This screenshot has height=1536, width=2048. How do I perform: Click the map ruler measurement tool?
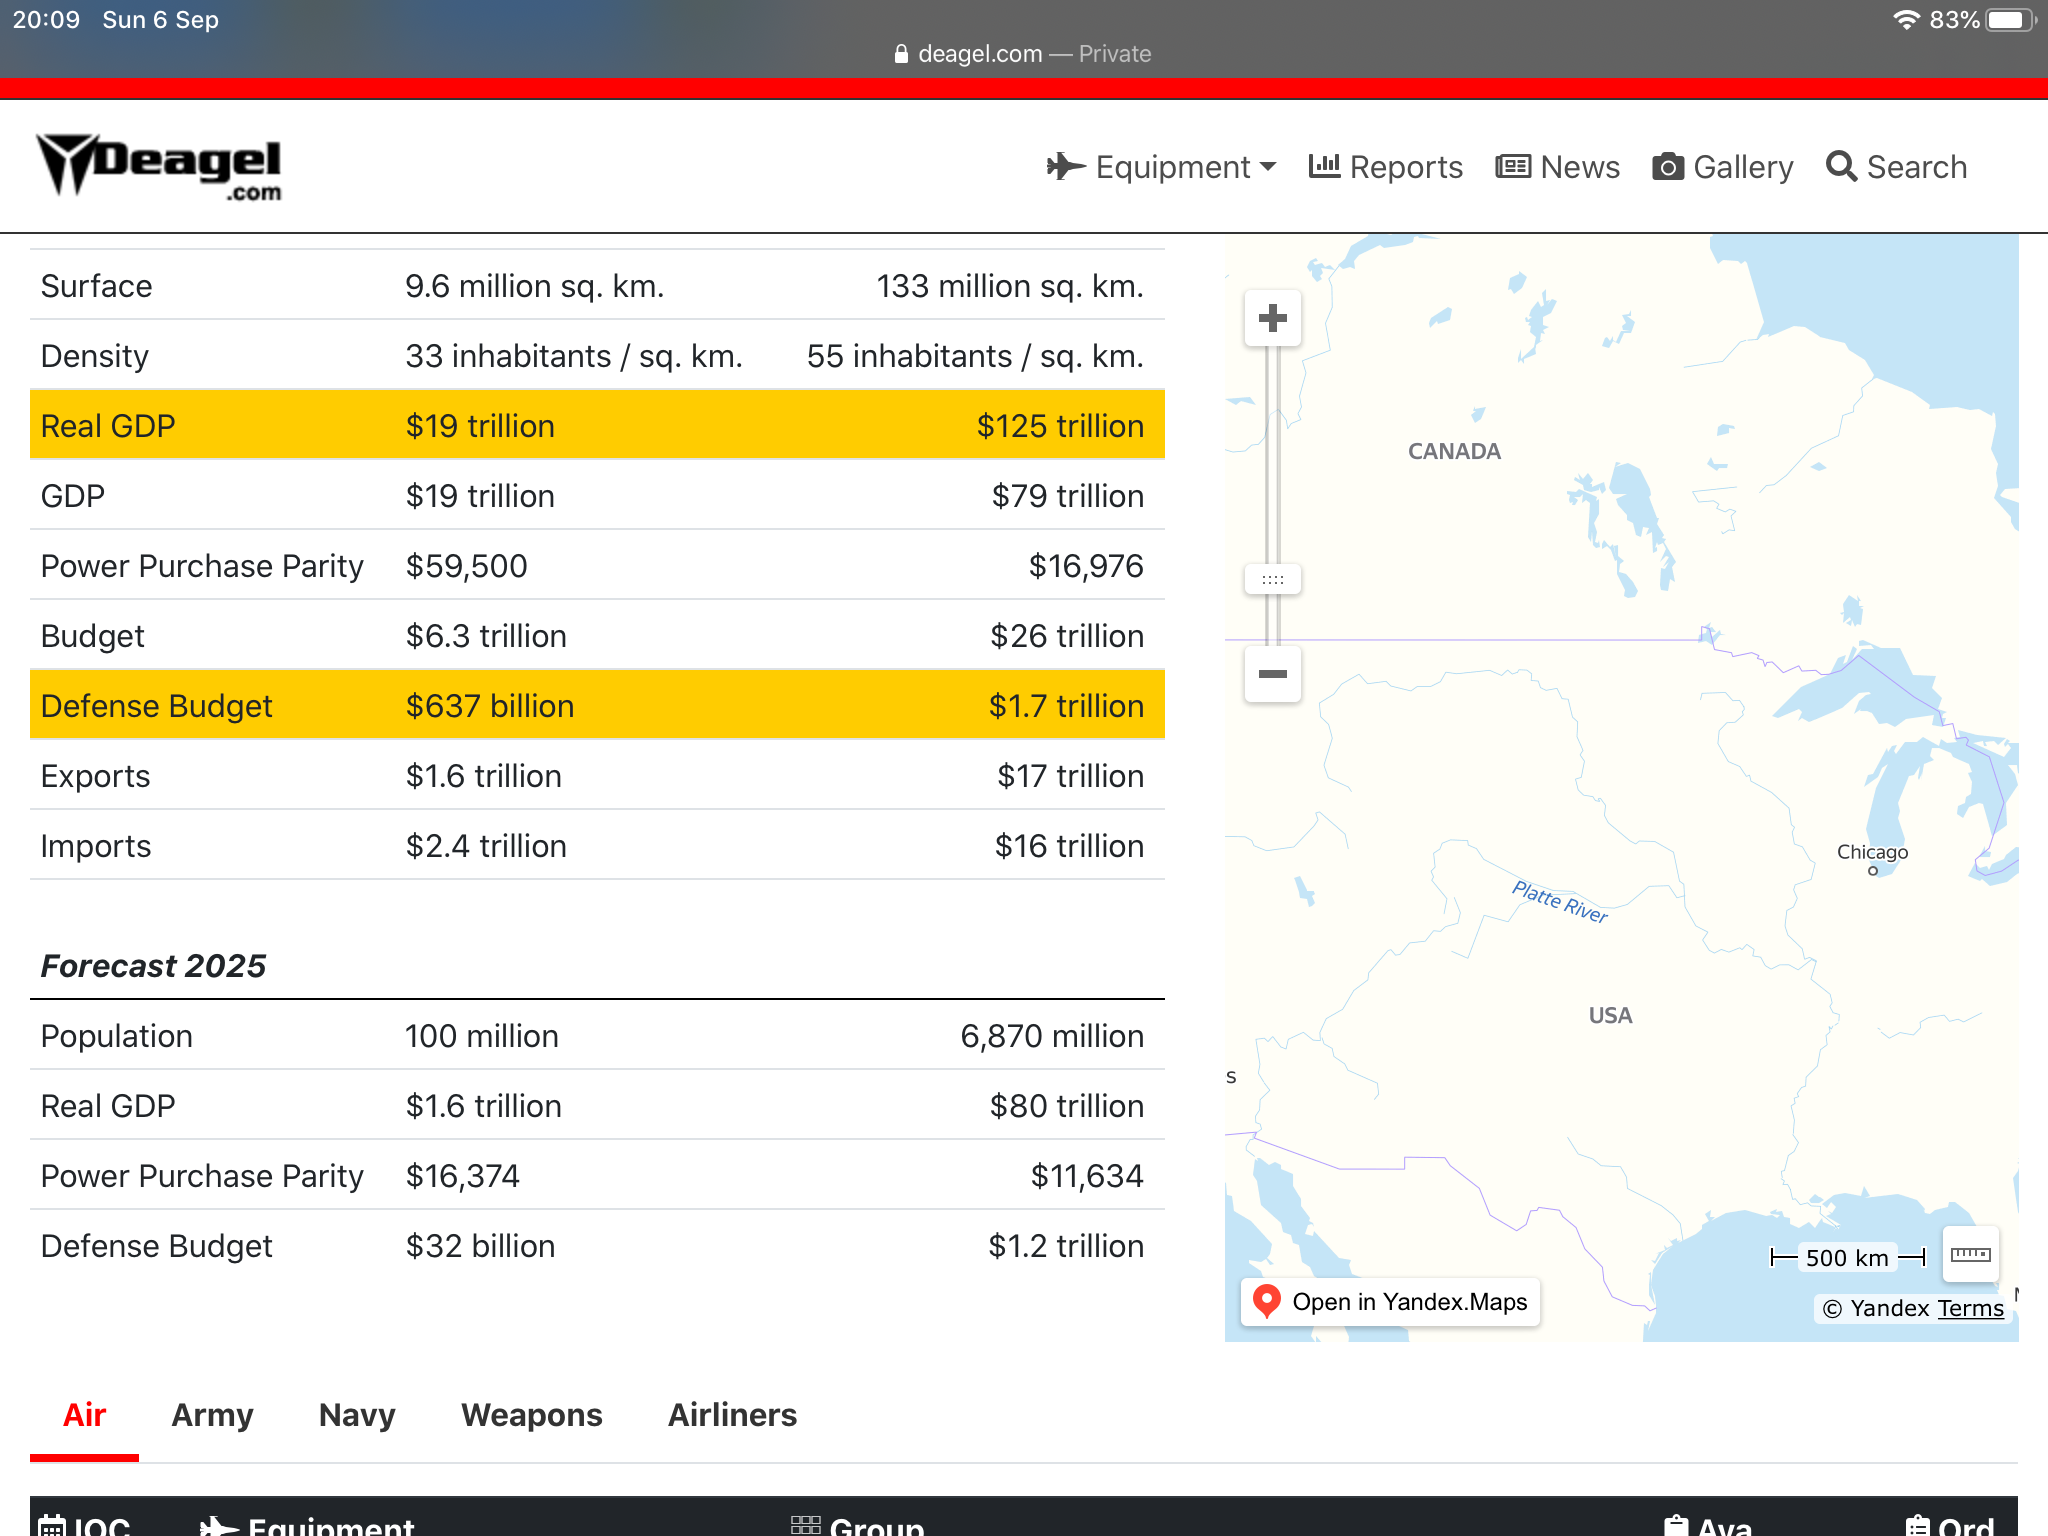coord(1970,1254)
